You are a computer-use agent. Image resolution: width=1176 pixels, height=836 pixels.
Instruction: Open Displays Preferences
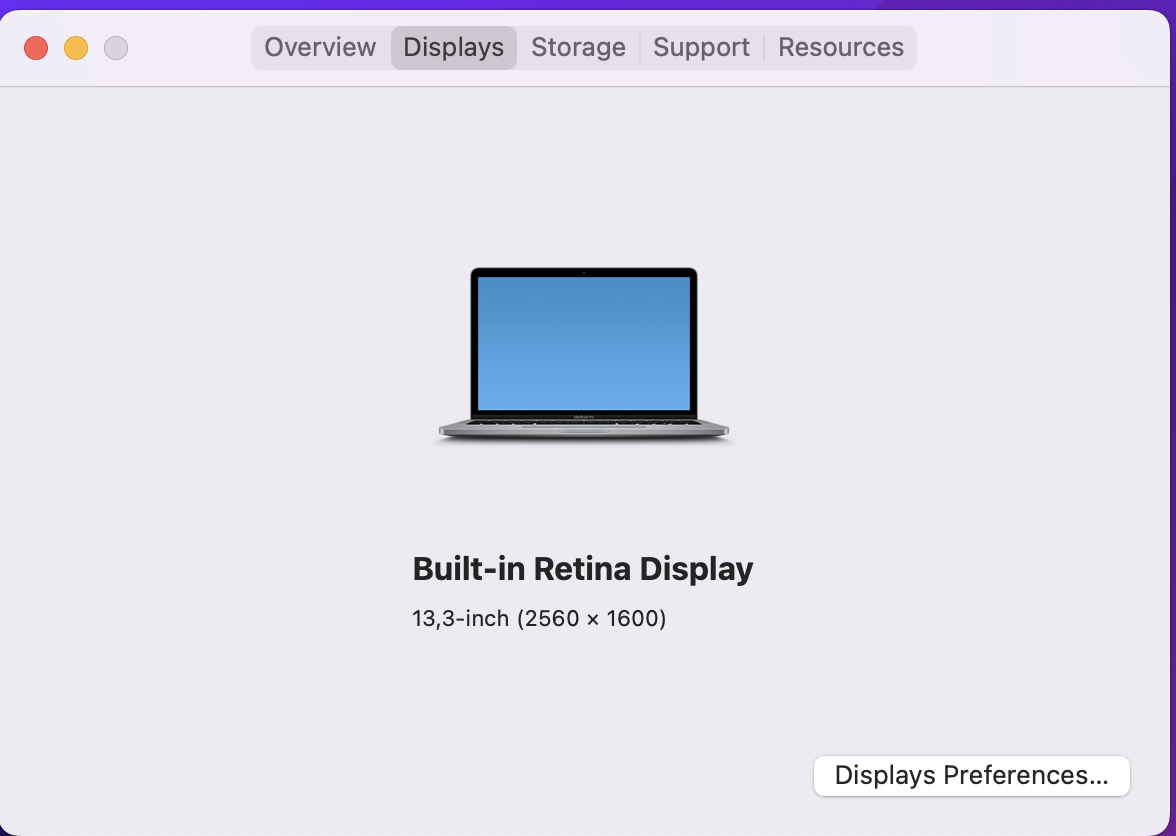(x=970, y=775)
